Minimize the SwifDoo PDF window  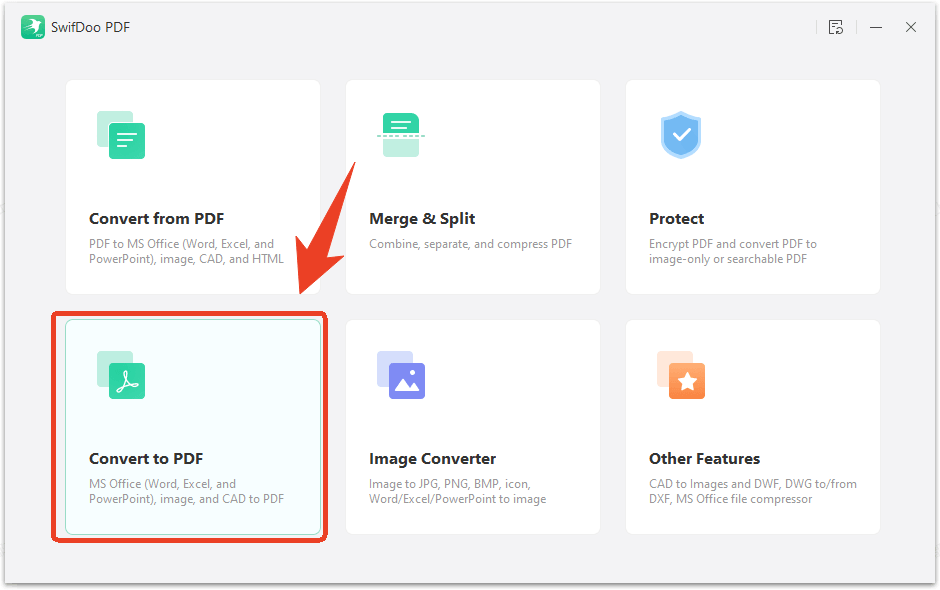tap(876, 27)
